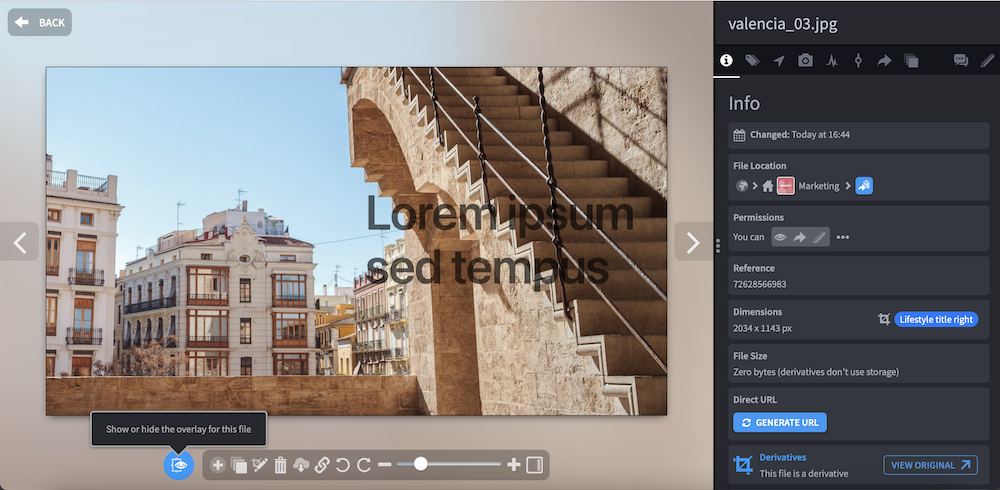The image size is (1000, 490).
Task: Rotate image counter-clockwise
Action: pyautogui.click(x=342, y=465)
